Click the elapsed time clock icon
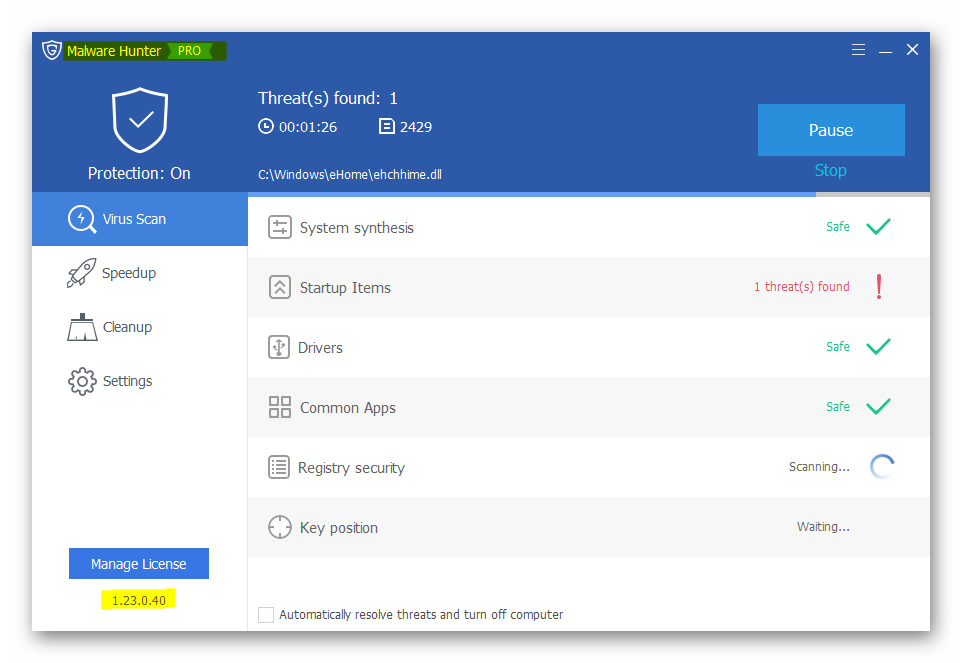 (266, 126)
